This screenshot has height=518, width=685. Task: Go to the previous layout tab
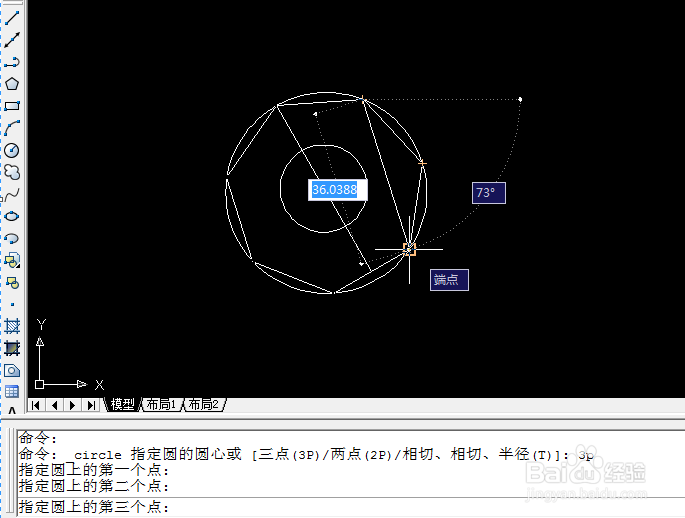click(54, 405)
